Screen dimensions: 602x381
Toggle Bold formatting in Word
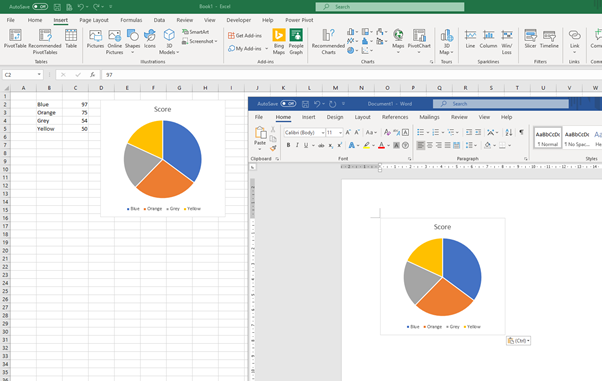[x=288, y=145]
